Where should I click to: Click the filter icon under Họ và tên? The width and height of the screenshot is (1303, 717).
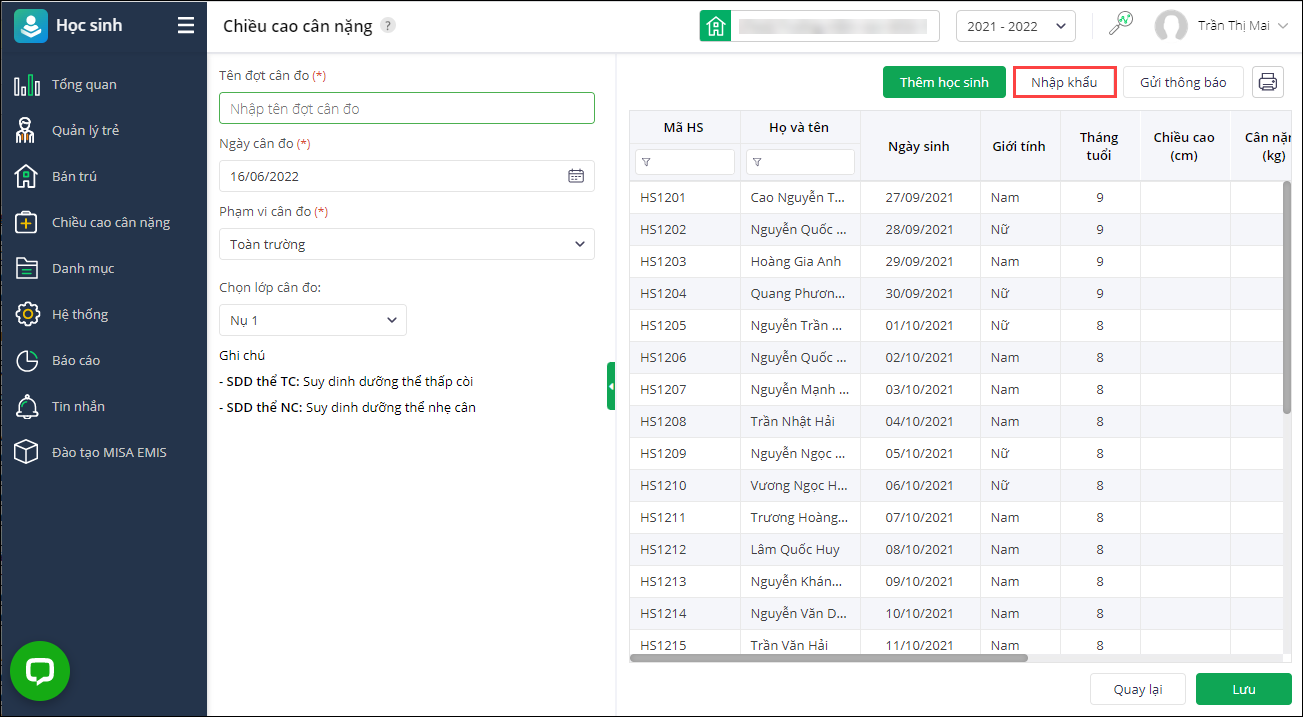click(x=757, y=162)
